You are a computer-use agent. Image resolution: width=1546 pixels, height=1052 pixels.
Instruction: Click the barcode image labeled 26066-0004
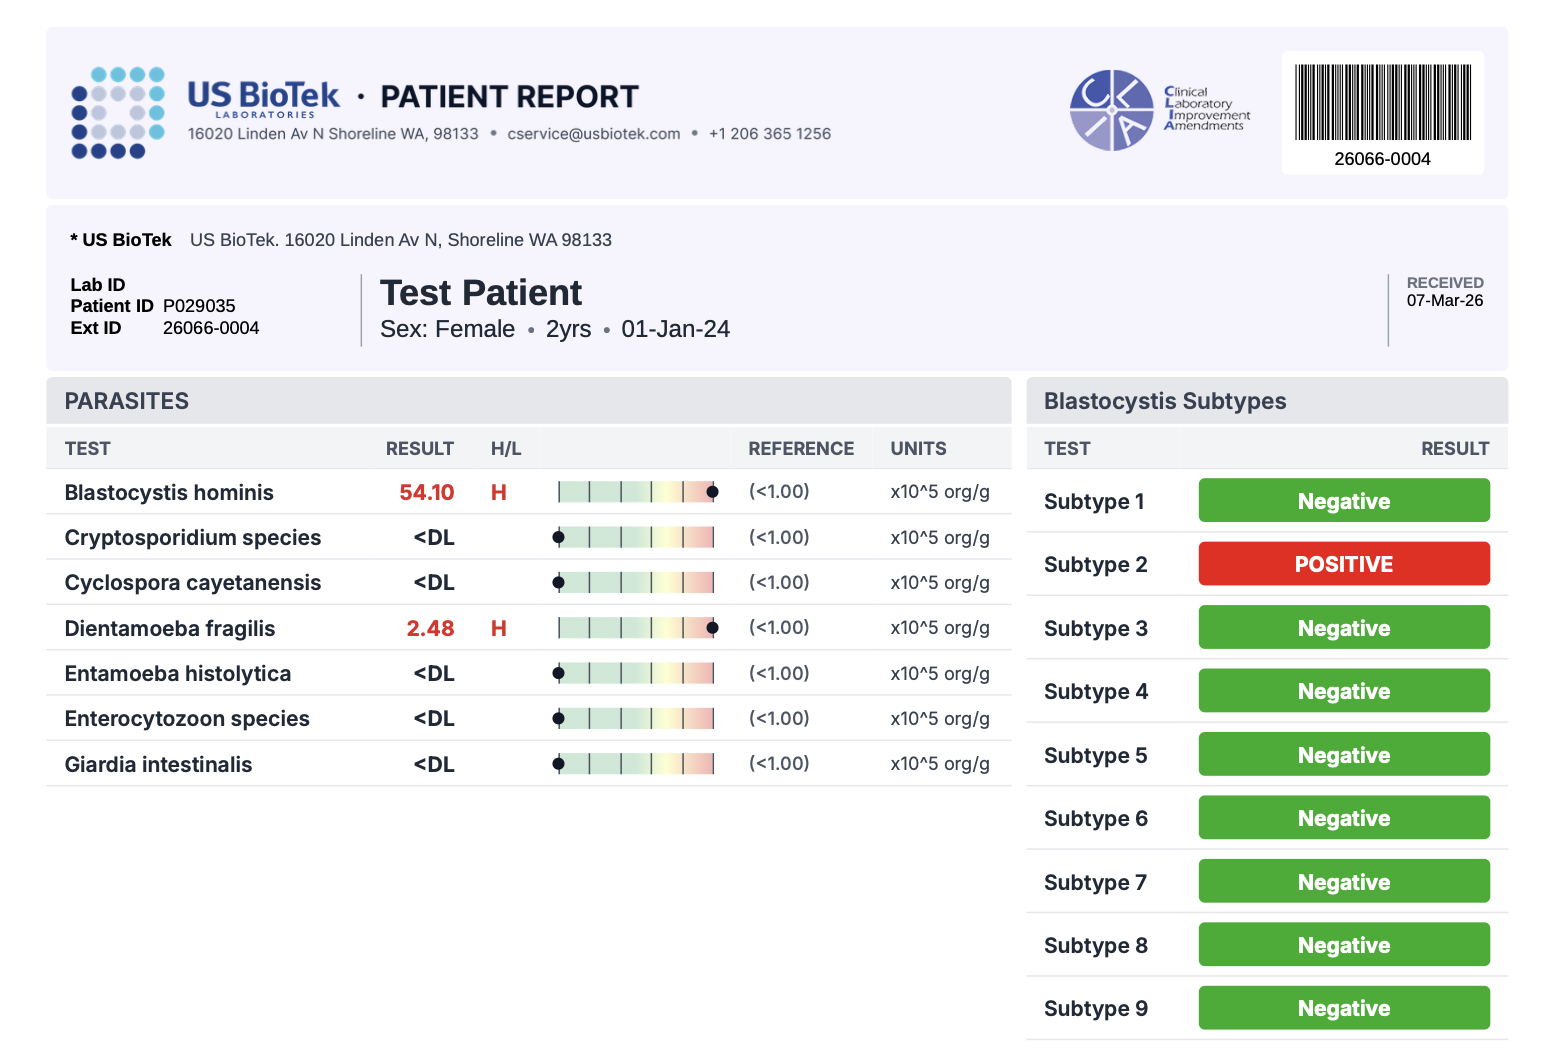click(x=1382, y=103)
